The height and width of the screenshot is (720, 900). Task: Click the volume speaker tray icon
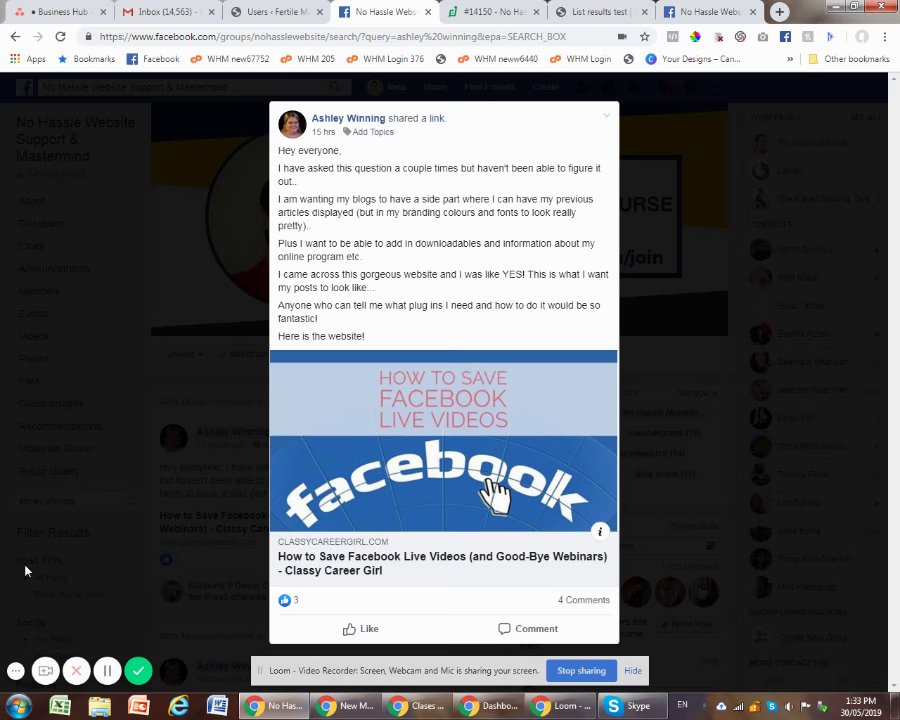789,706
